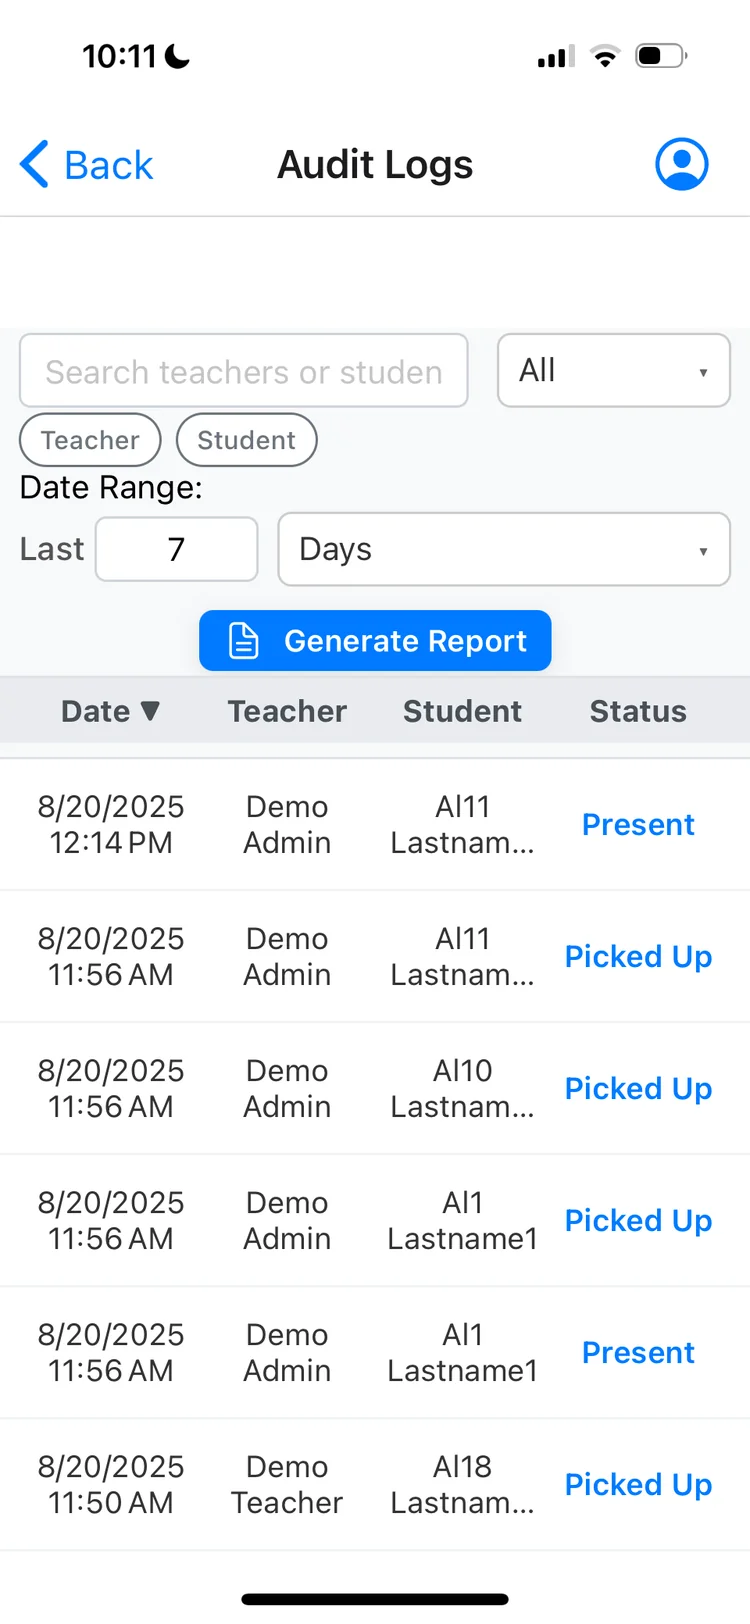Click the document icon on Generate Report

click(x=244, y=641)
